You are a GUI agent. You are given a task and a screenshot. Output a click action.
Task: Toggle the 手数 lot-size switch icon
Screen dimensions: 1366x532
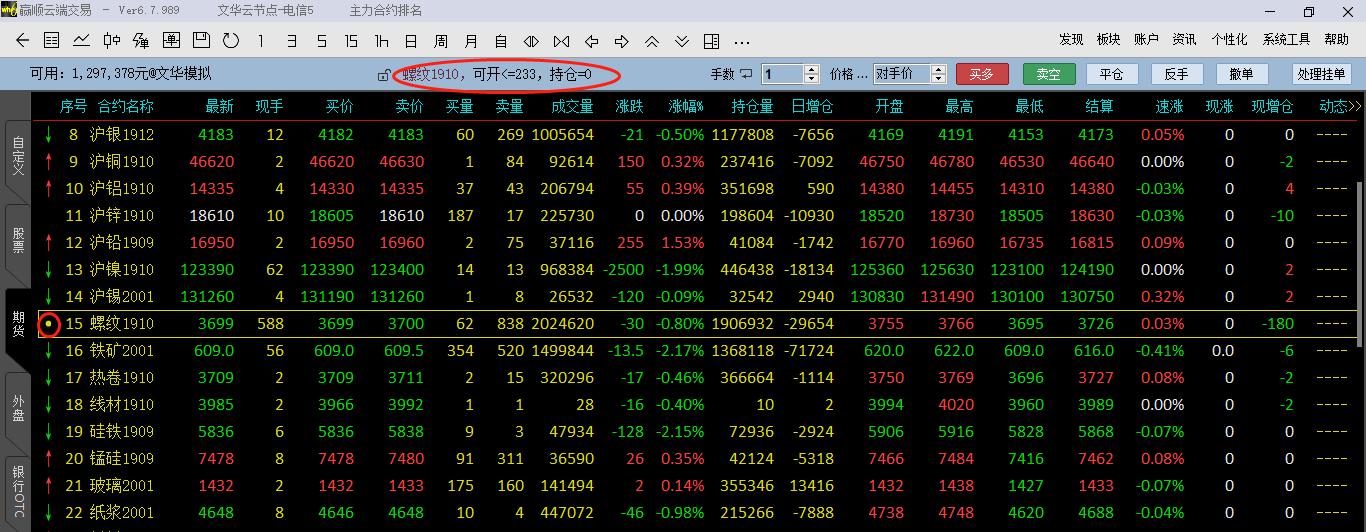click(x=746, y=74)
